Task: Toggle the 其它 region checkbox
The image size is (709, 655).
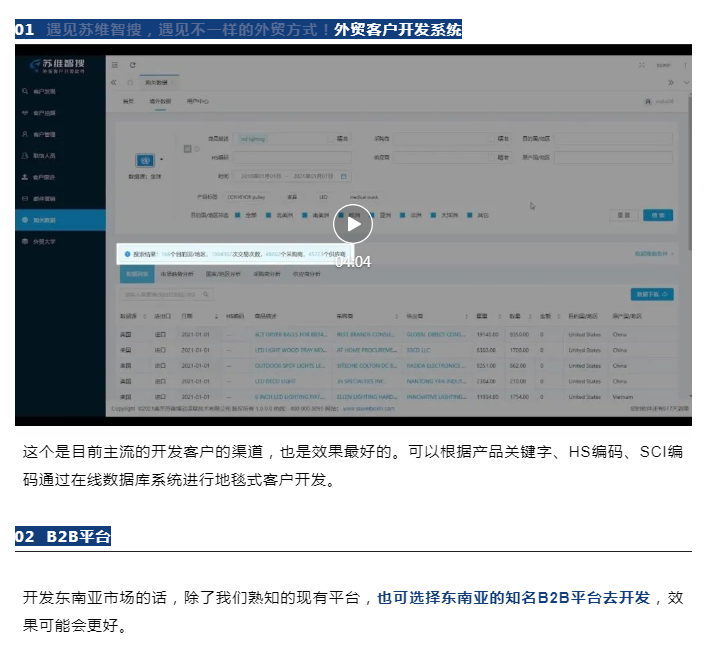Action: pos(470,215)
